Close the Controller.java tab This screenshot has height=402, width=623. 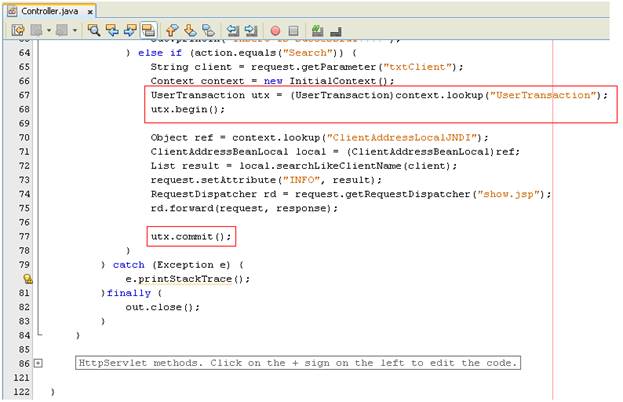pyautogui.click(x=90, y=12)
